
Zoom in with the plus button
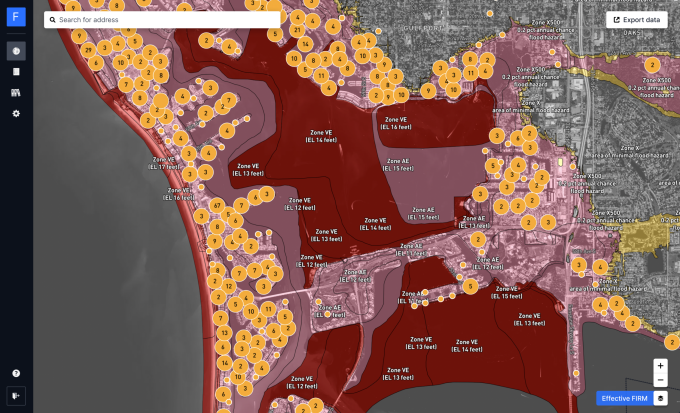pos(660,366)
